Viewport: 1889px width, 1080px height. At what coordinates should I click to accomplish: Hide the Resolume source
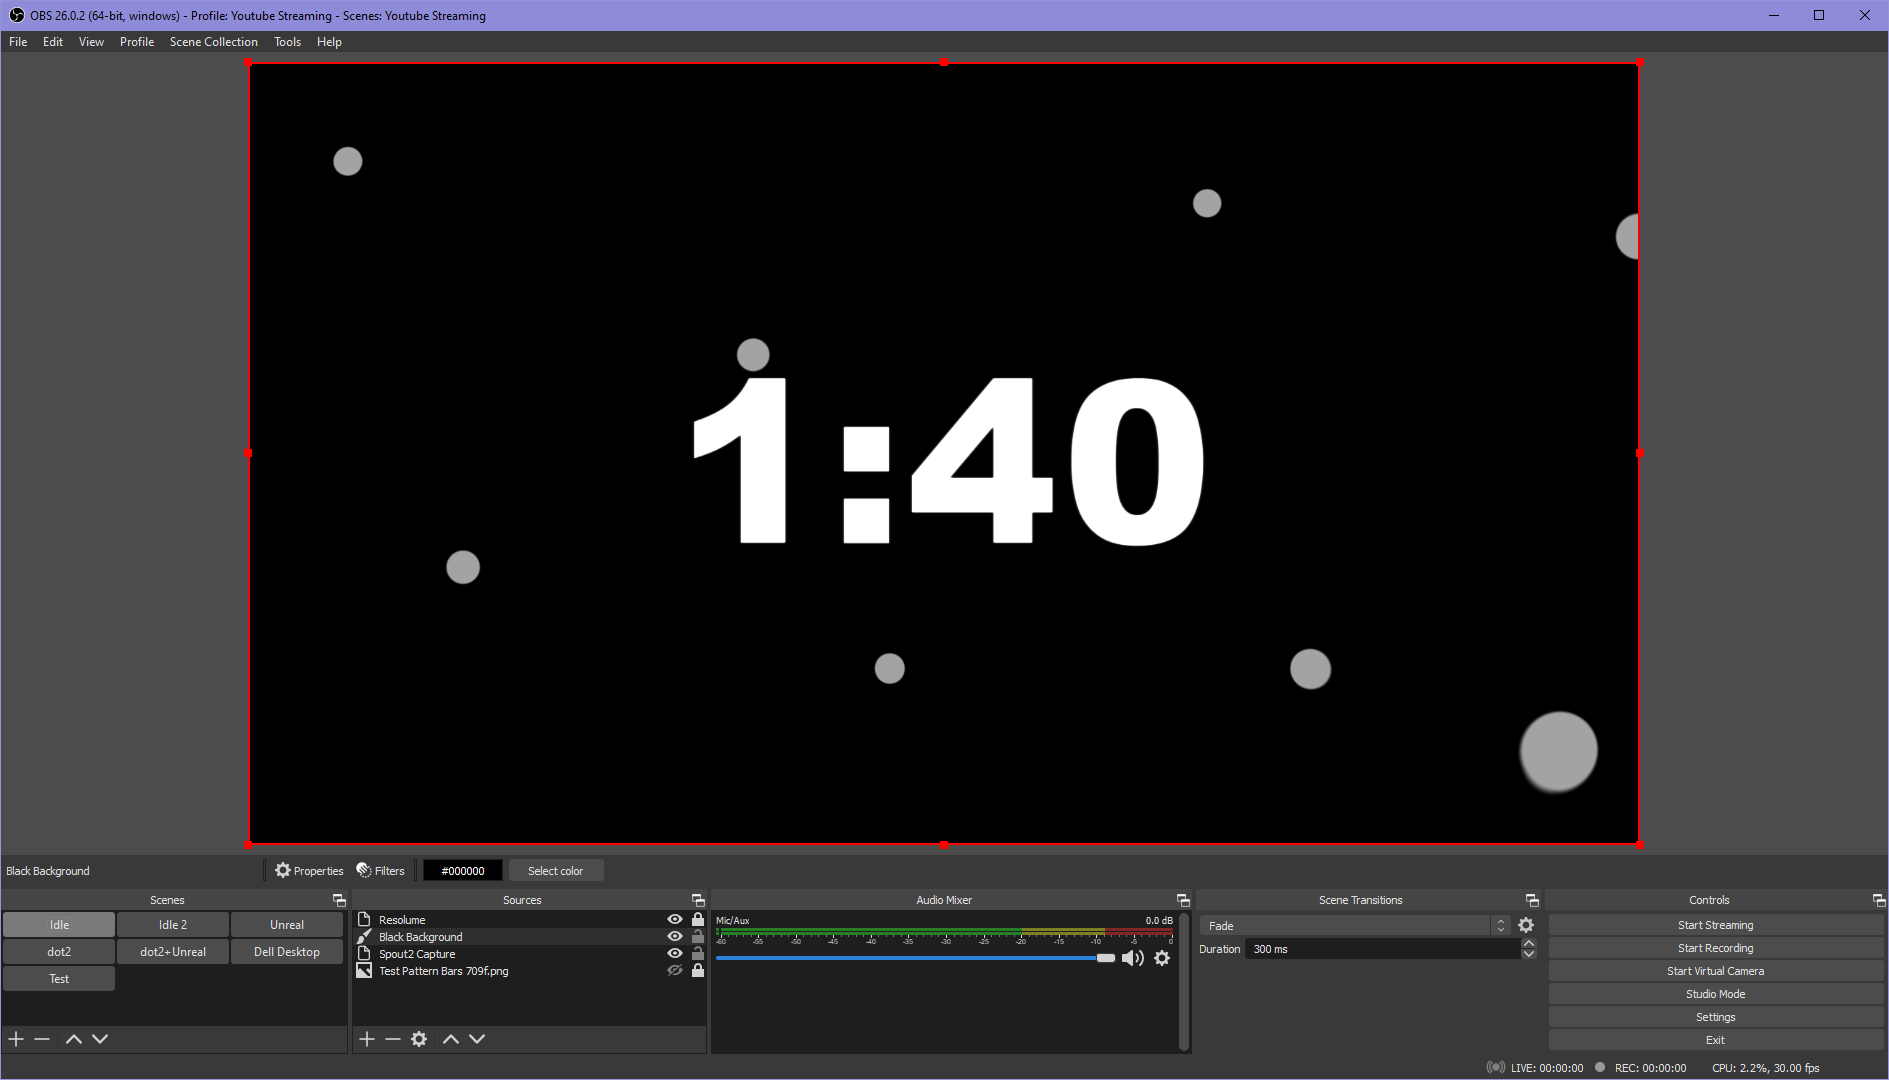(x=673, y=919)
